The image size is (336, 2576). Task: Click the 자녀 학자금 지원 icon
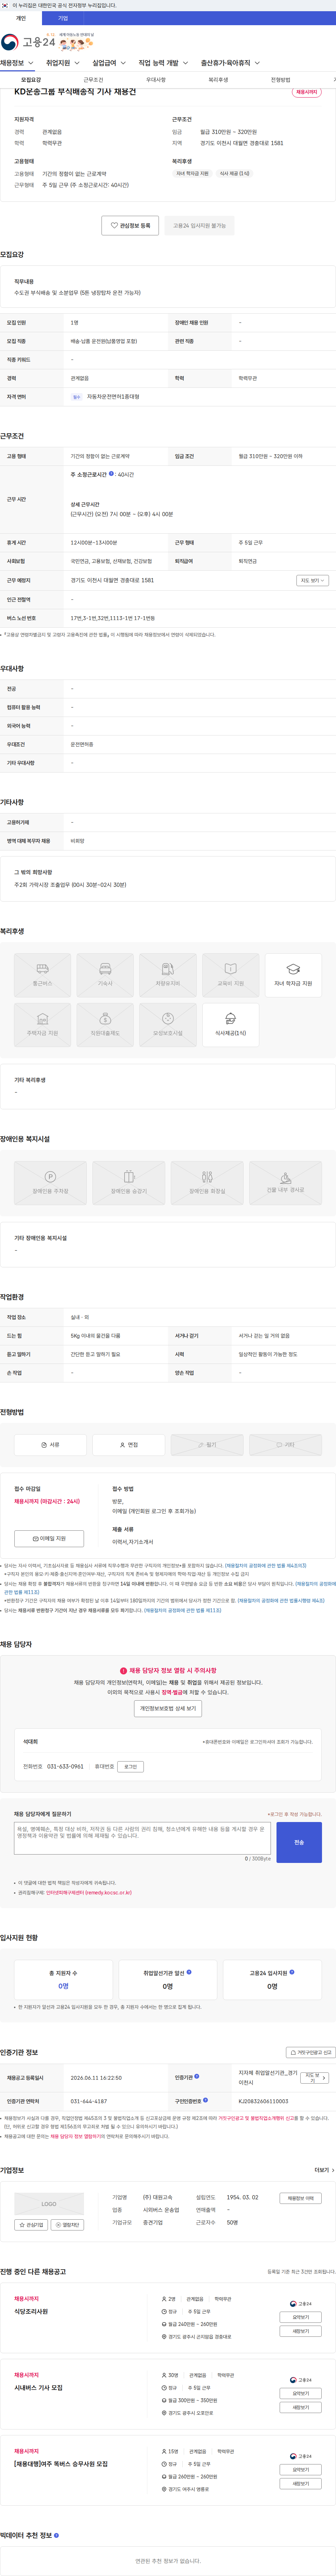[x=293, y=975]
